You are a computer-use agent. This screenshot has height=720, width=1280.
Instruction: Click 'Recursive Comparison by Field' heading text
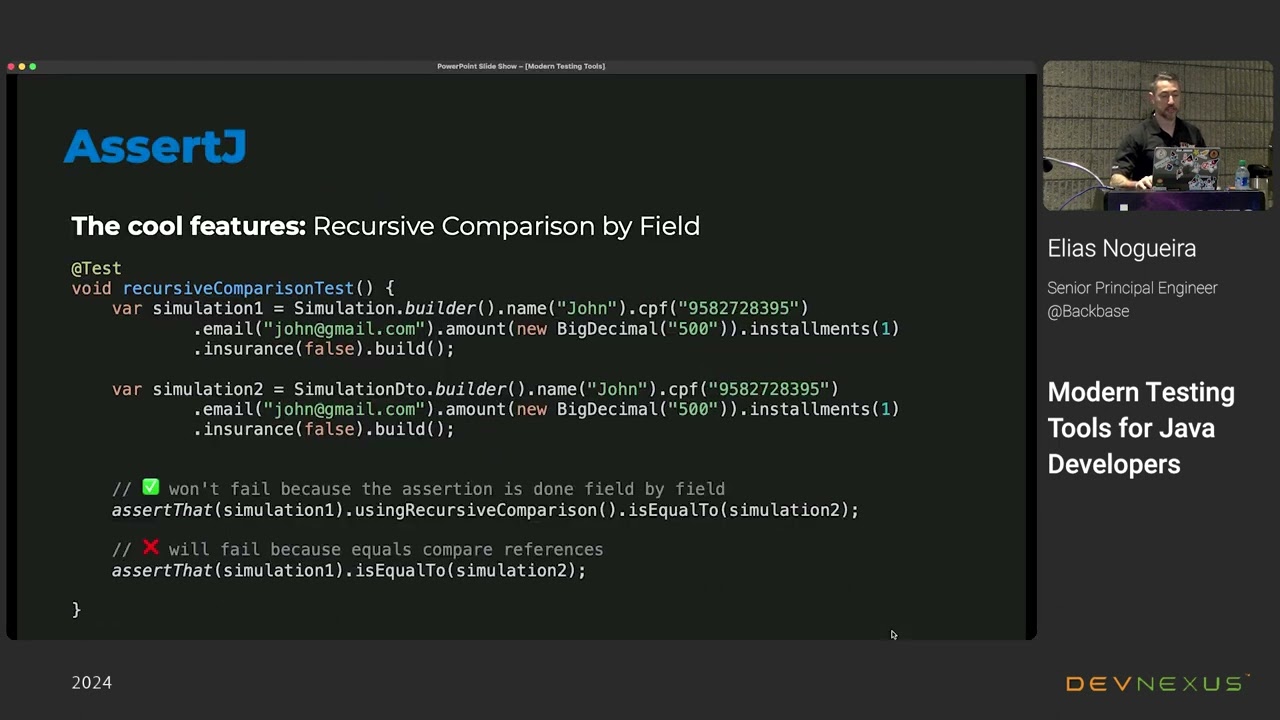pos(506,226)
